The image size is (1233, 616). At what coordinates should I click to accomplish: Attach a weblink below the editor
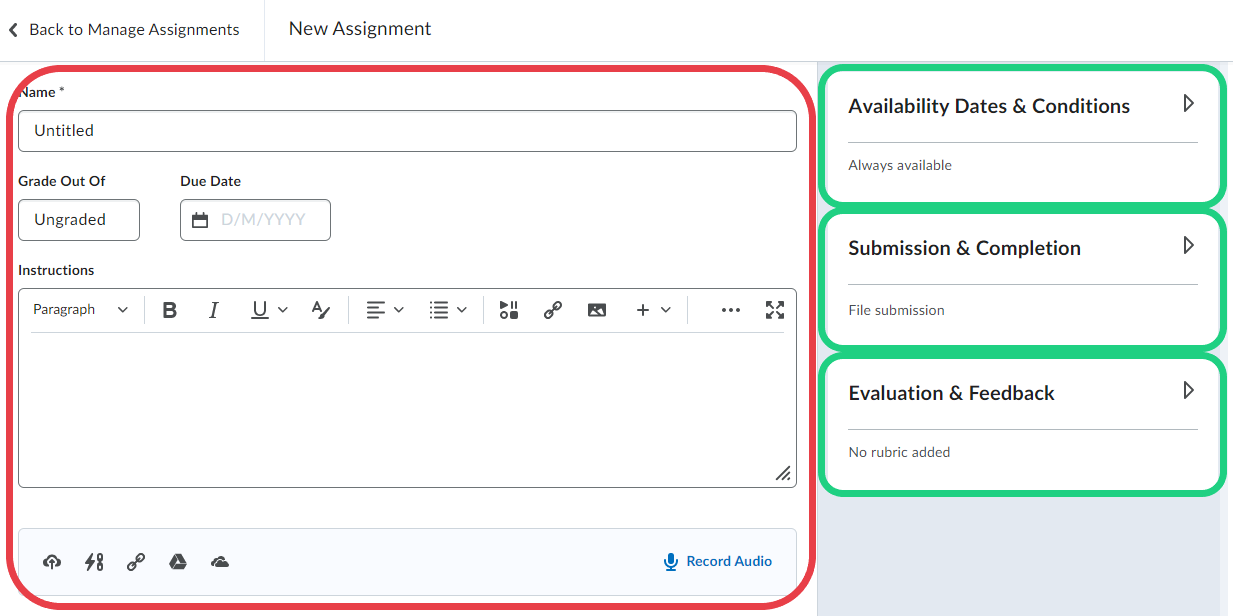[136, 562]
